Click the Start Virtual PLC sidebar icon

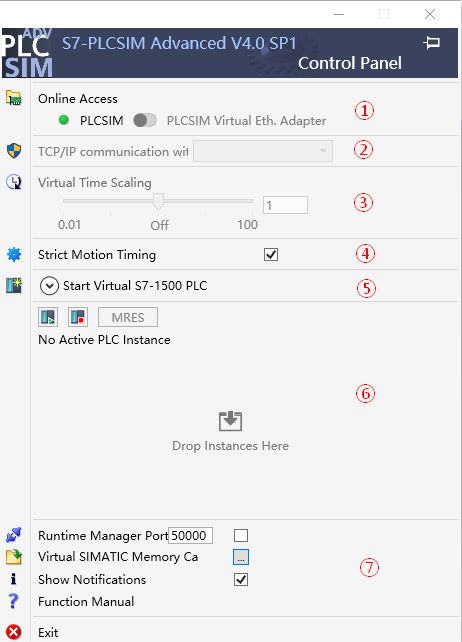click(14, 285)
